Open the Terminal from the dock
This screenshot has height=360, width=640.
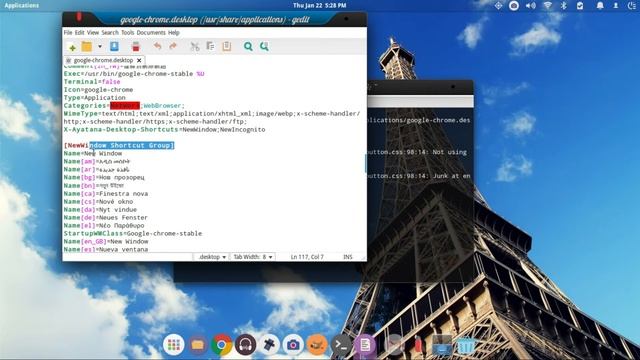pos(341,345)
